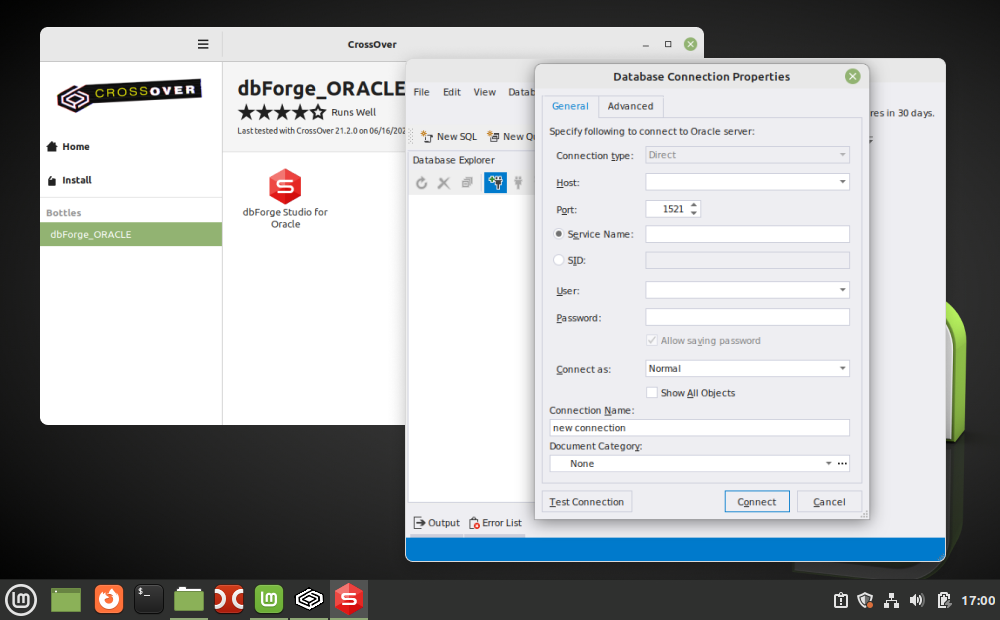1000x620 pixels.
Task: Select the dbForge_ORACLE bottle
Action: pos(131,234)
